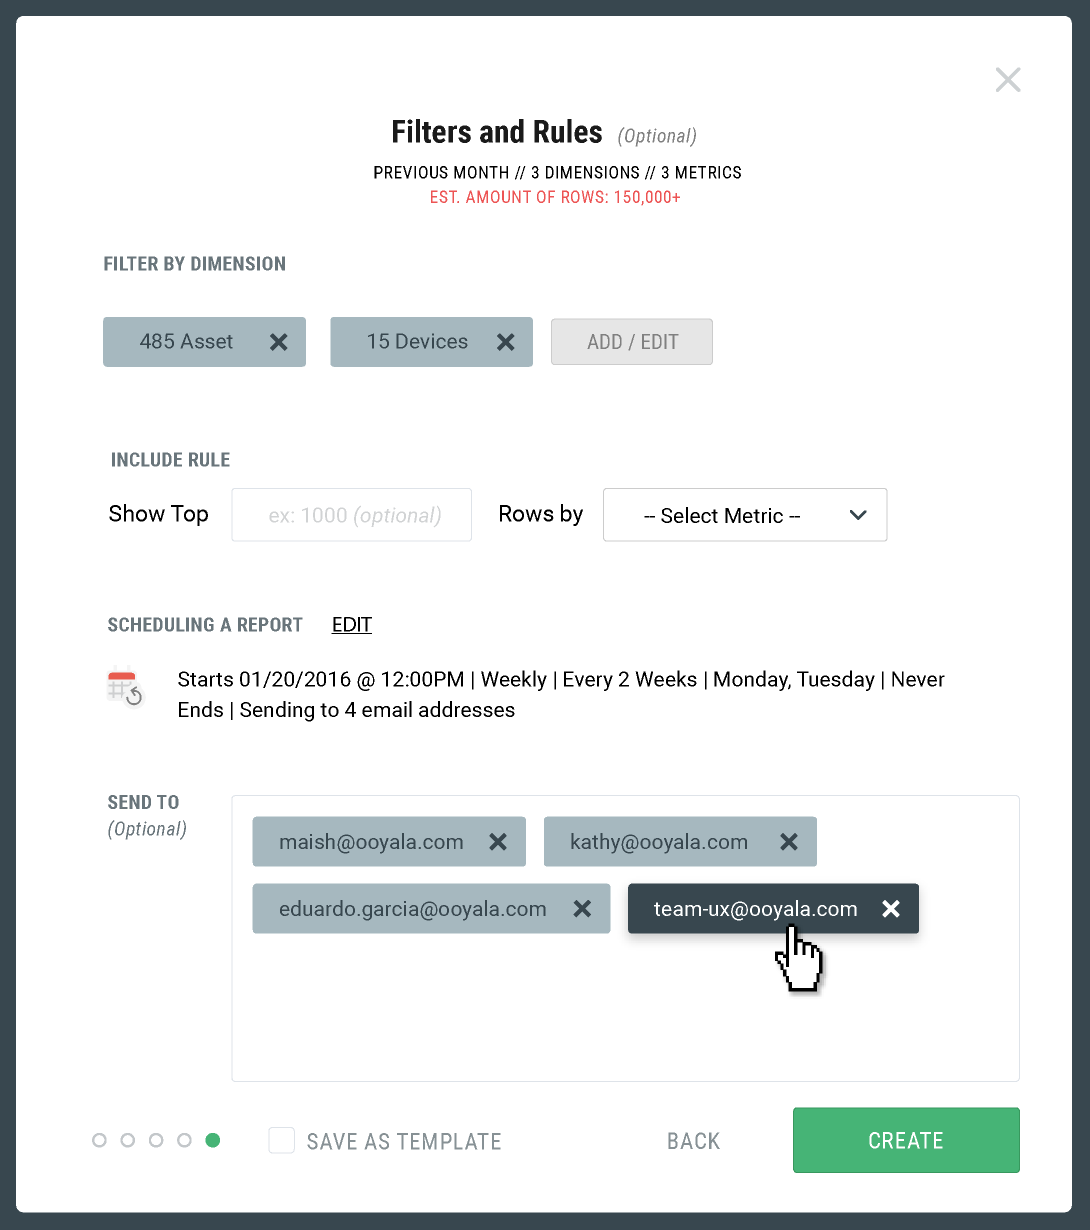Open the ADD / EDIT dimensions panel

[x=631, y=341]
